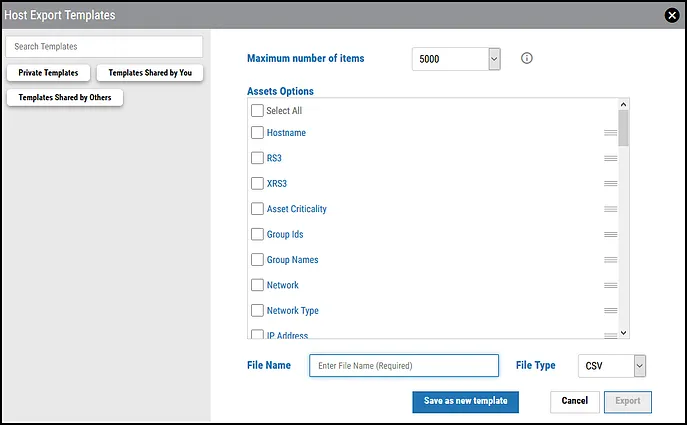Click the drag handle for Group Names
The width and height of the screenshot is (687, 425).
[610, 260]
